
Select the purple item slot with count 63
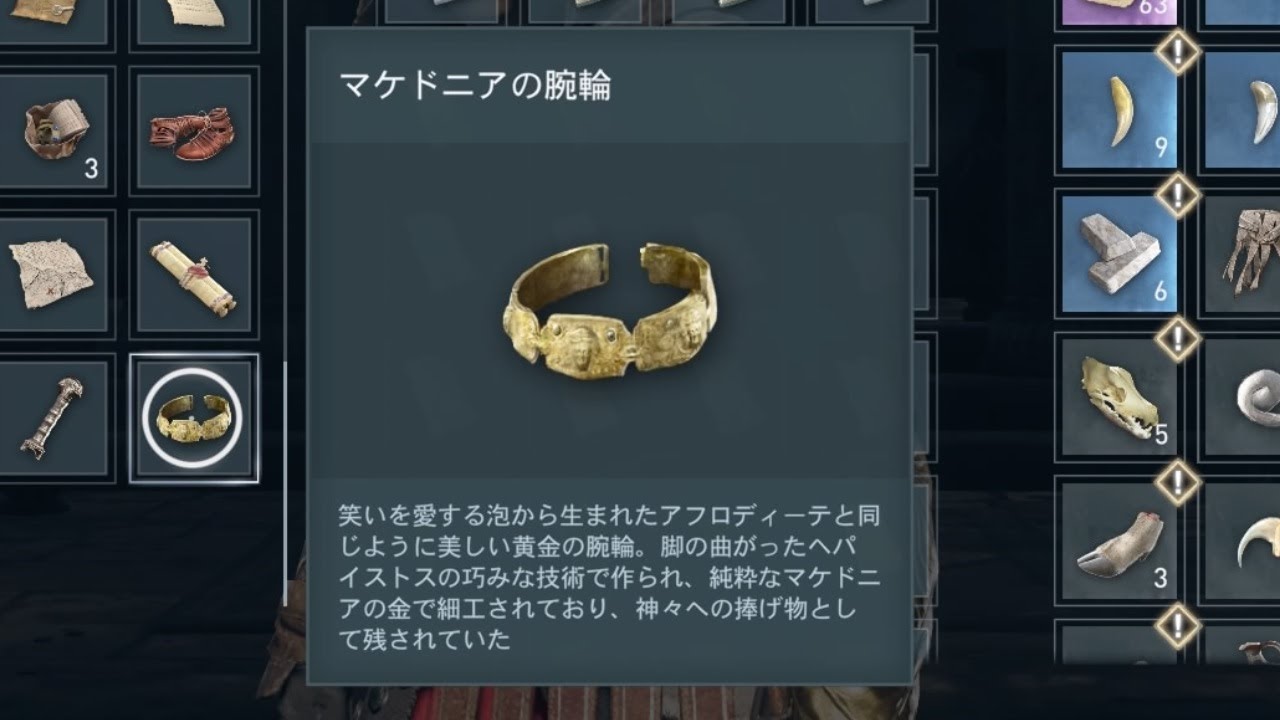tap(1119, 12)
